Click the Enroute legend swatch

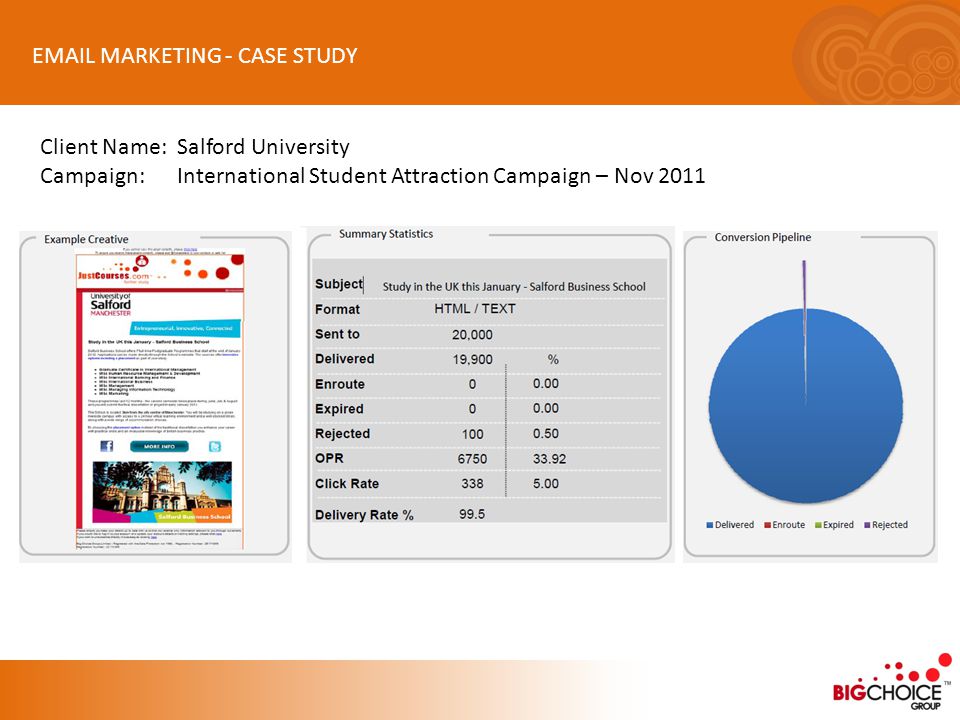coord(767,525)
